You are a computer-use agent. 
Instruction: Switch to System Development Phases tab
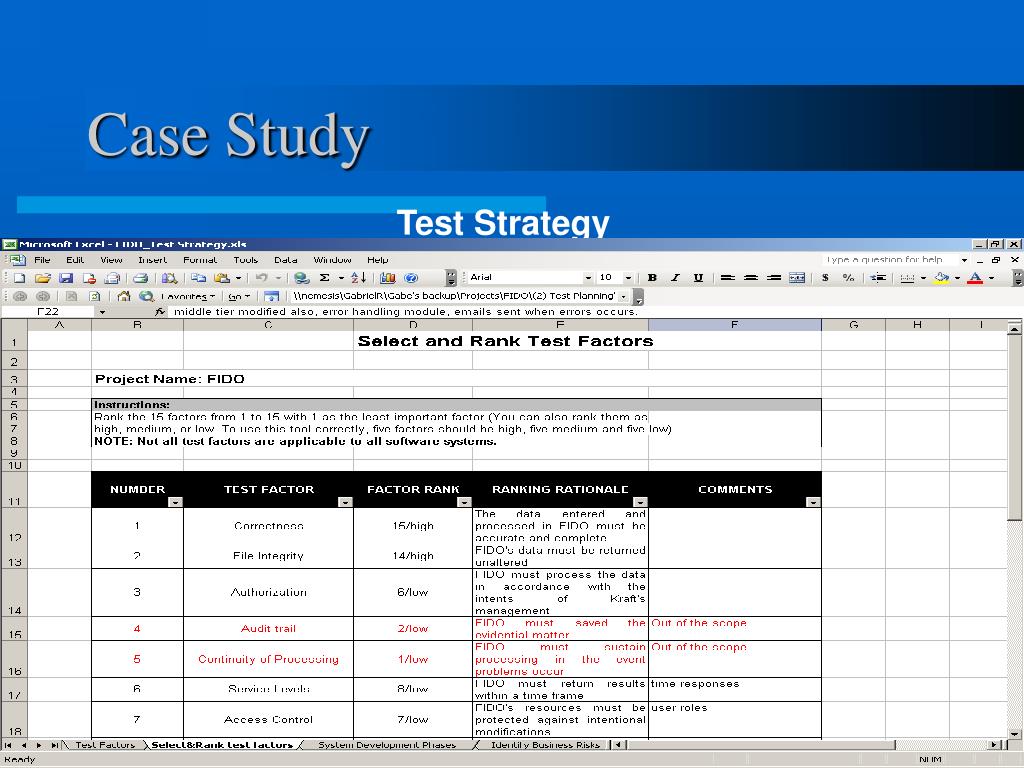pos(387,745)
